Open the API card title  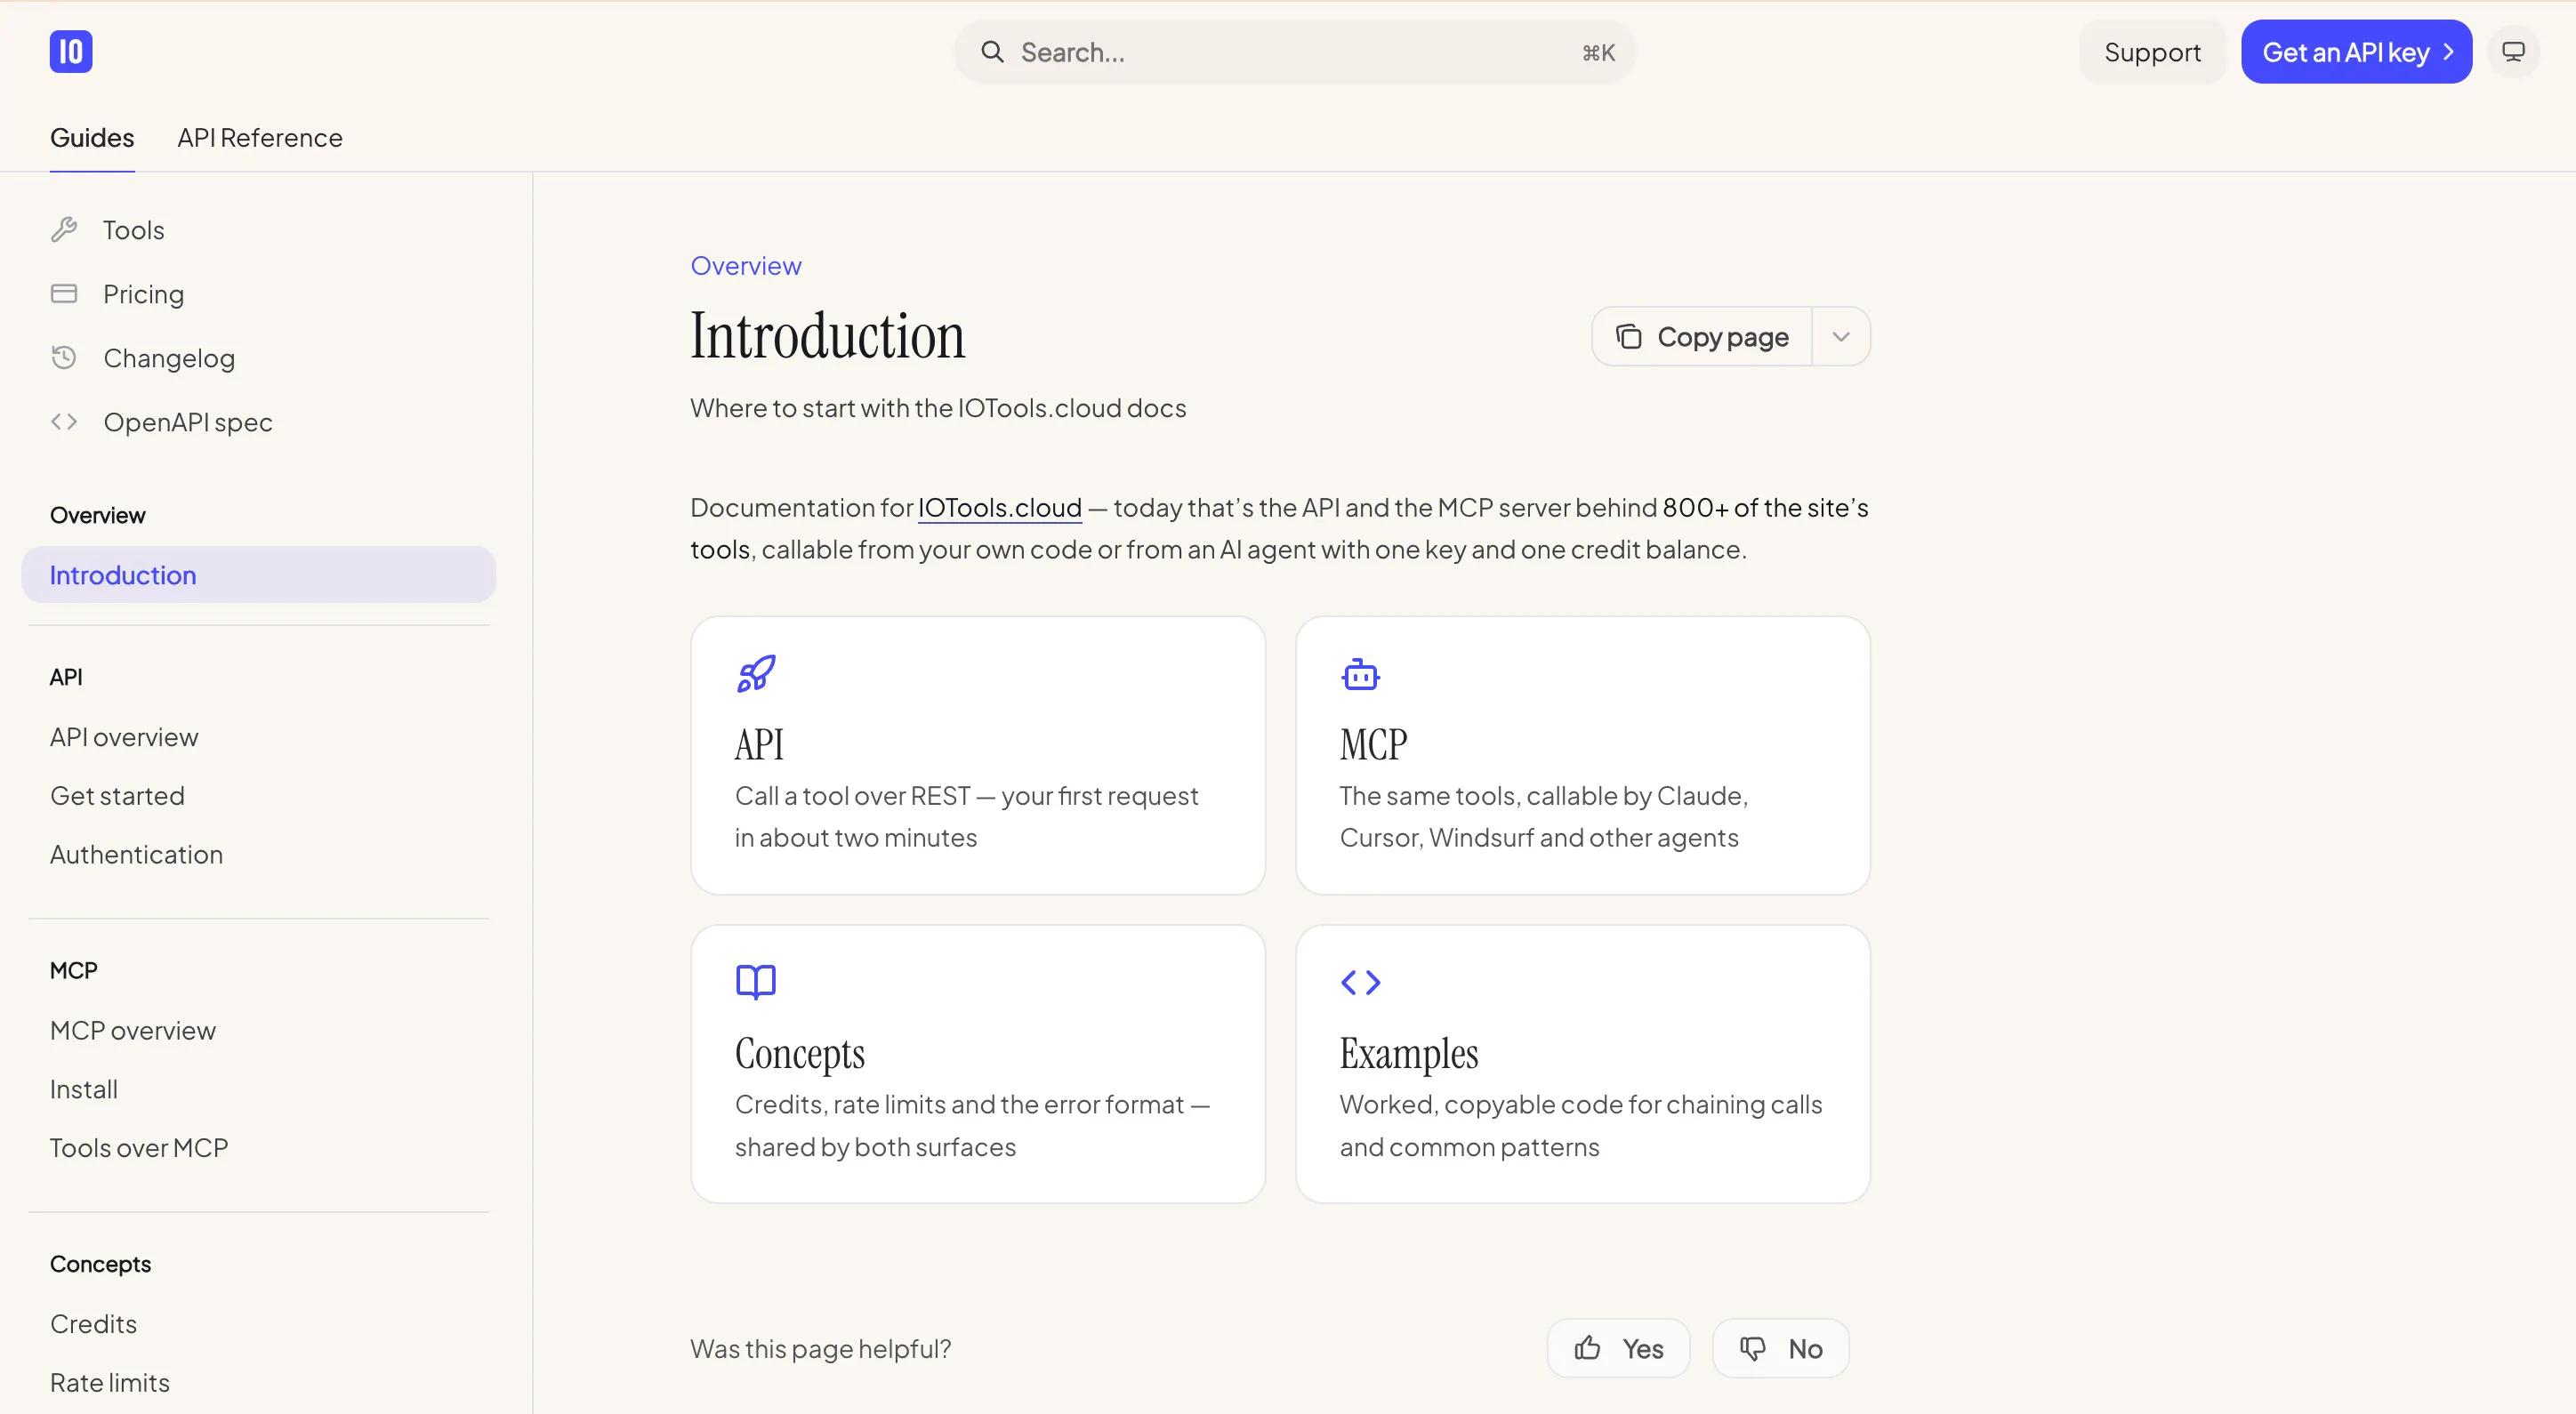759,745
